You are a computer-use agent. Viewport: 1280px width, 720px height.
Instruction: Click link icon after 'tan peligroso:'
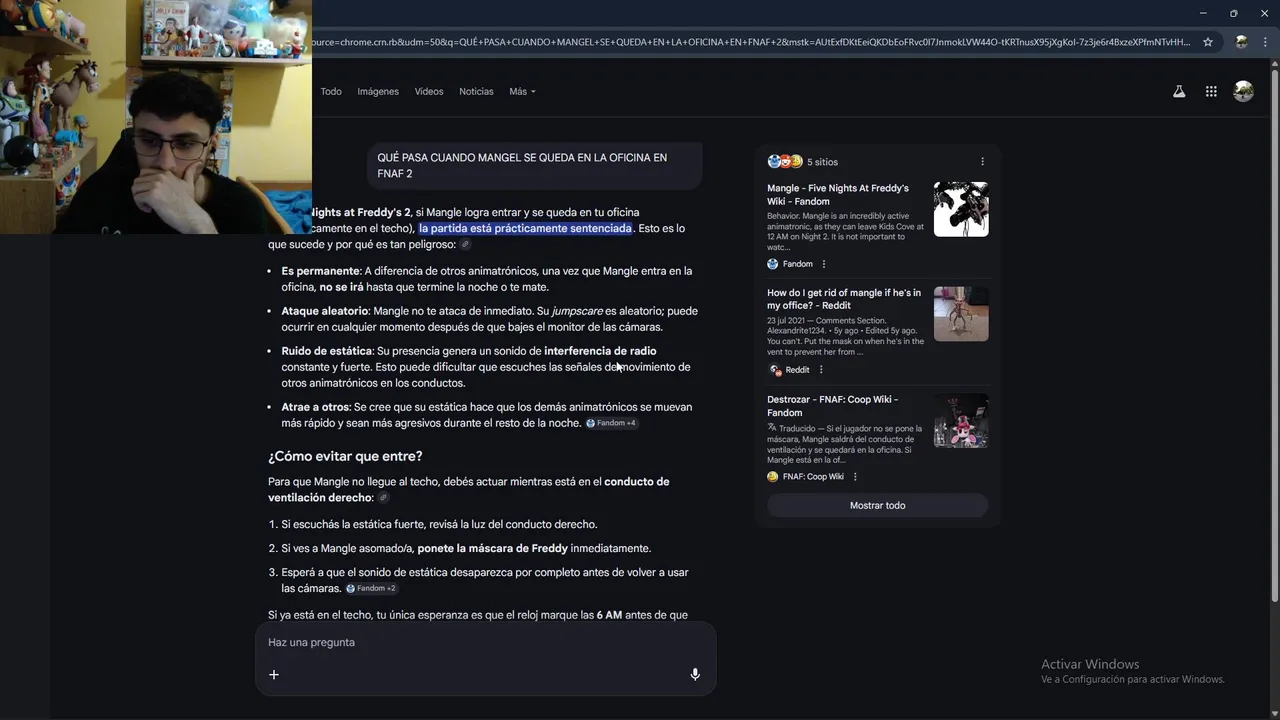[465, 244]
